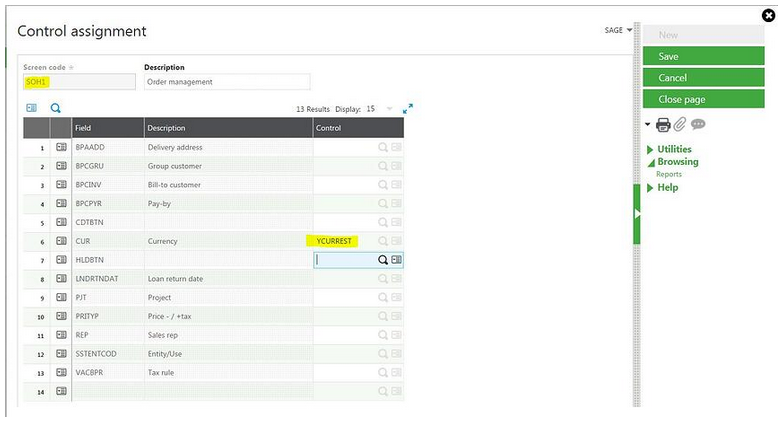Image resolution: width=783 pixels, height=423 pixels.
Task: Open the dropdown arrow beside print icon
Action: click(648, 125)
